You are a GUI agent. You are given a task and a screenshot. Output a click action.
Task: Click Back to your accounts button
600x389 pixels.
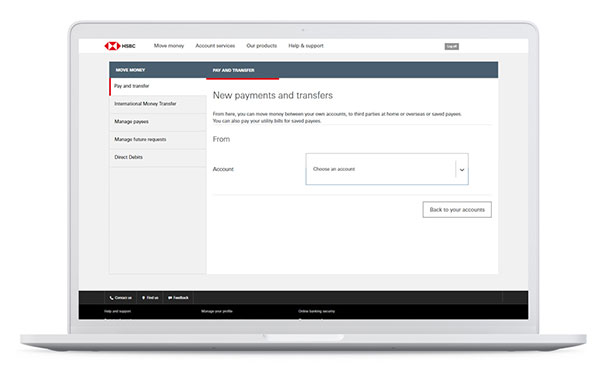tap(457, 210)
